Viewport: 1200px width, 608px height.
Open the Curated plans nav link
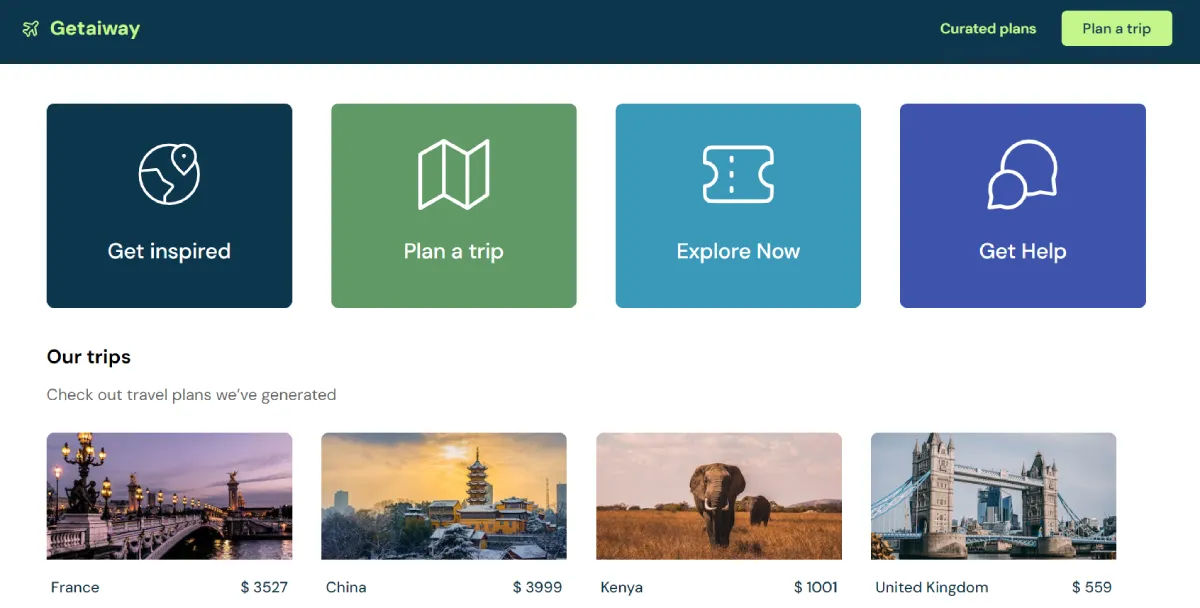click(988, 29)
